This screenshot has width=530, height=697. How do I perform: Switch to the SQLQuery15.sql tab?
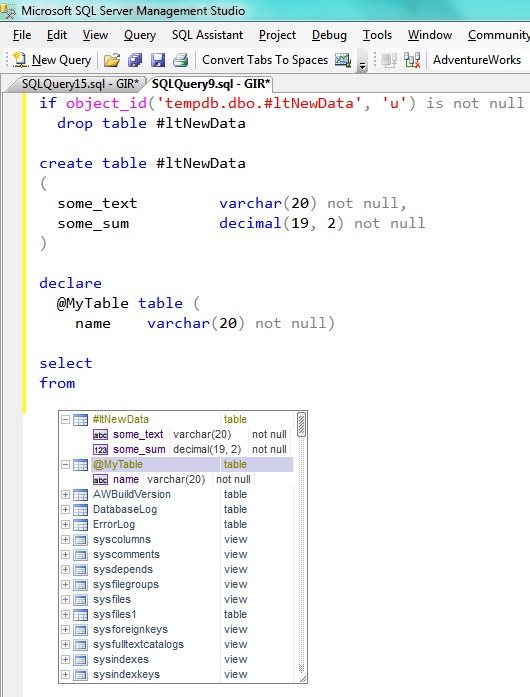(80, 84)
